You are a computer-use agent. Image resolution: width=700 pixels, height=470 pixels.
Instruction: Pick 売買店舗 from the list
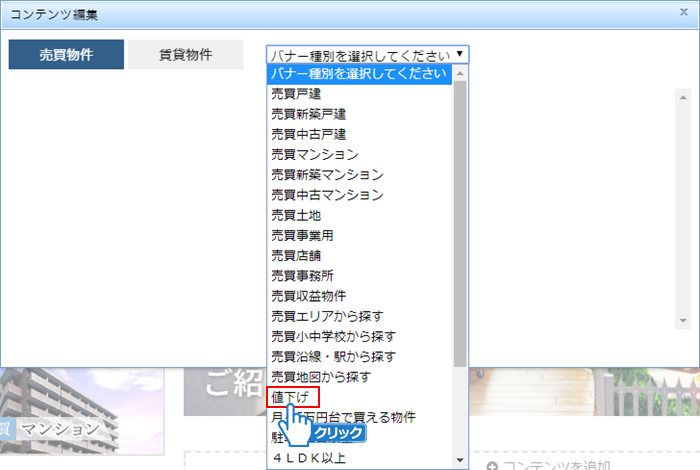tap(295, 256)
